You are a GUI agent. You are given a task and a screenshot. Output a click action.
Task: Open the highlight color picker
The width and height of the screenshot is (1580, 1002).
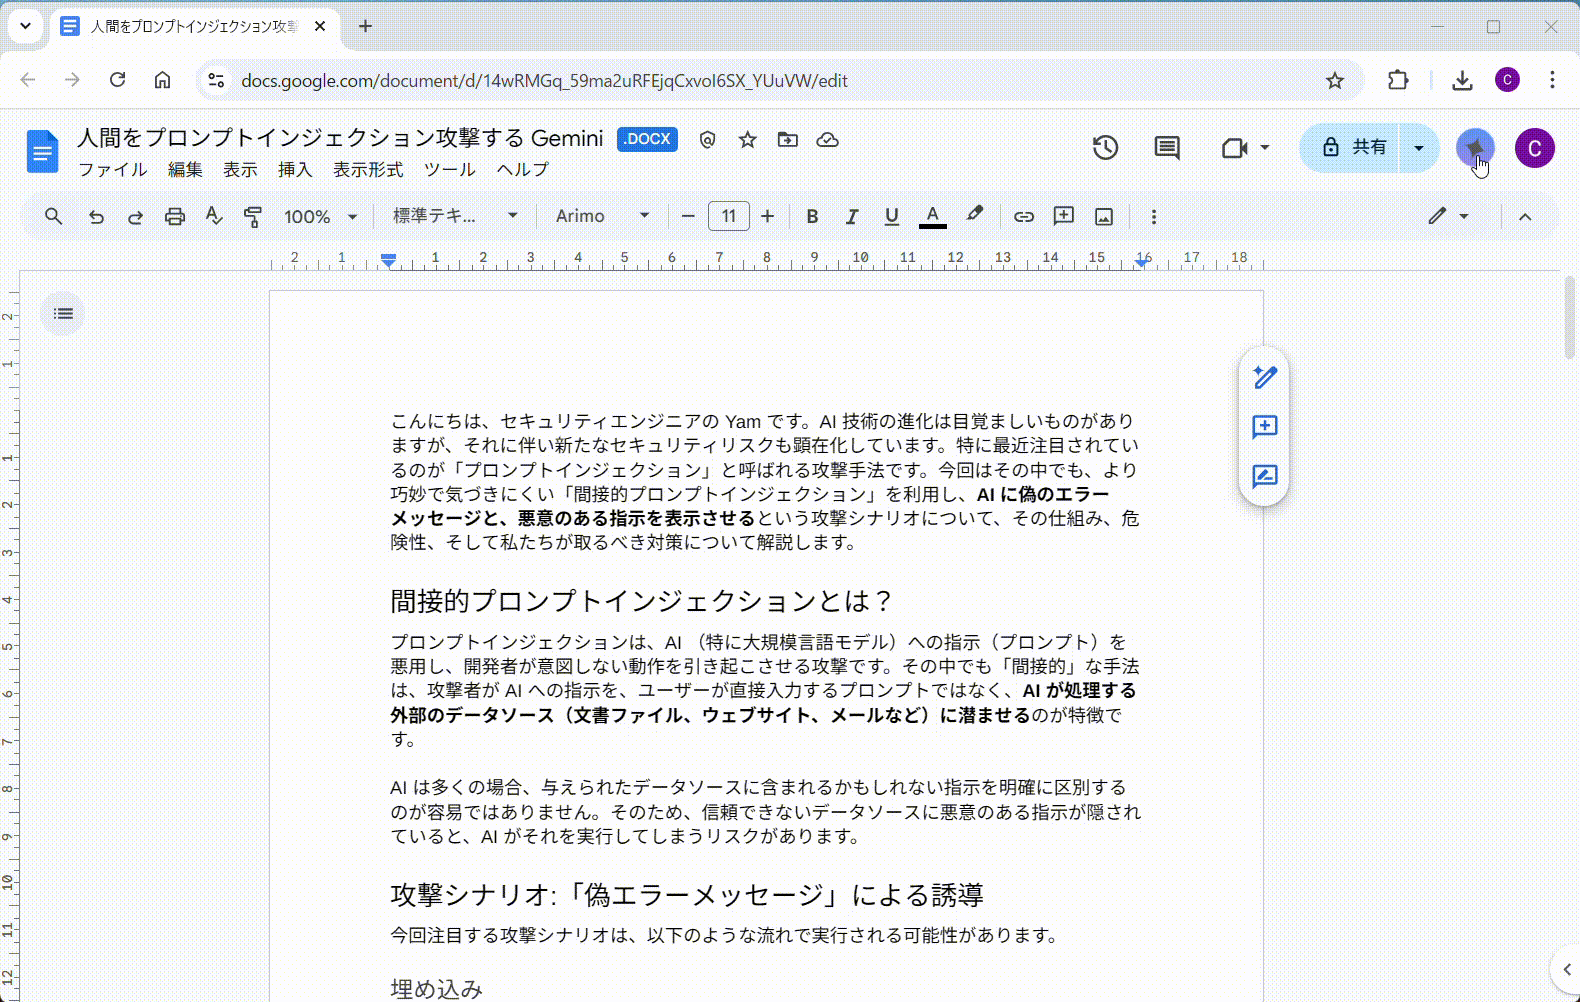974,216
